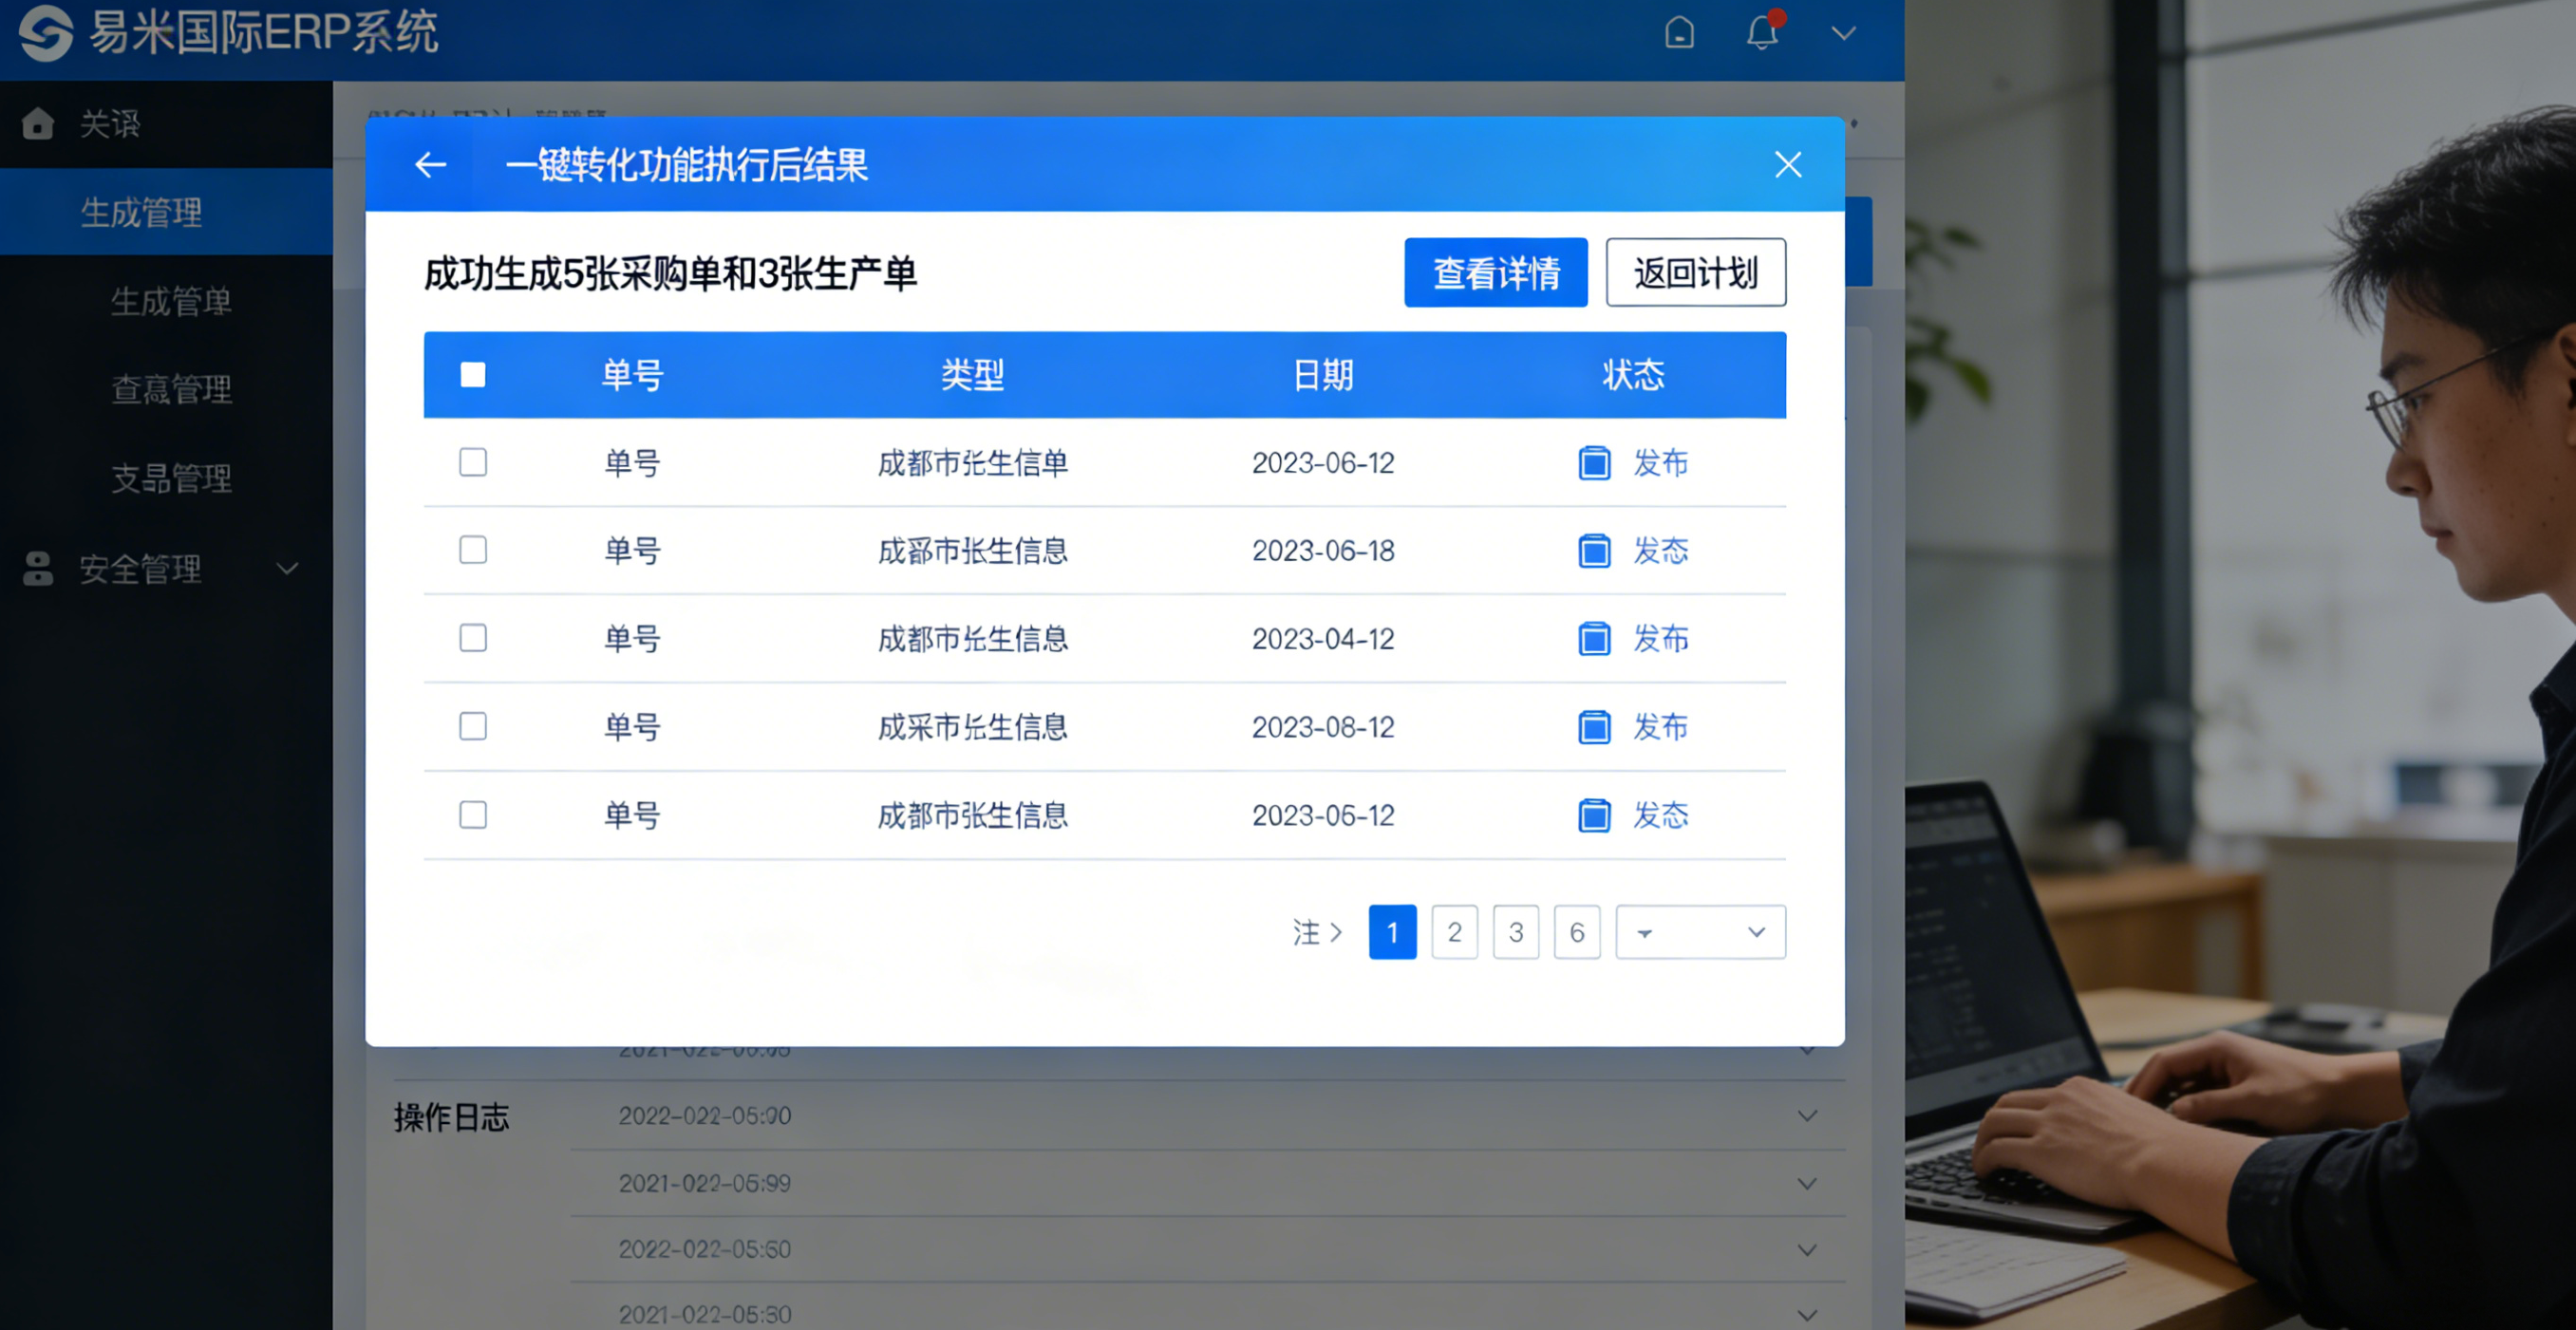
Task: Click the ERP system logo icon
Action: (x=46, y=33)
